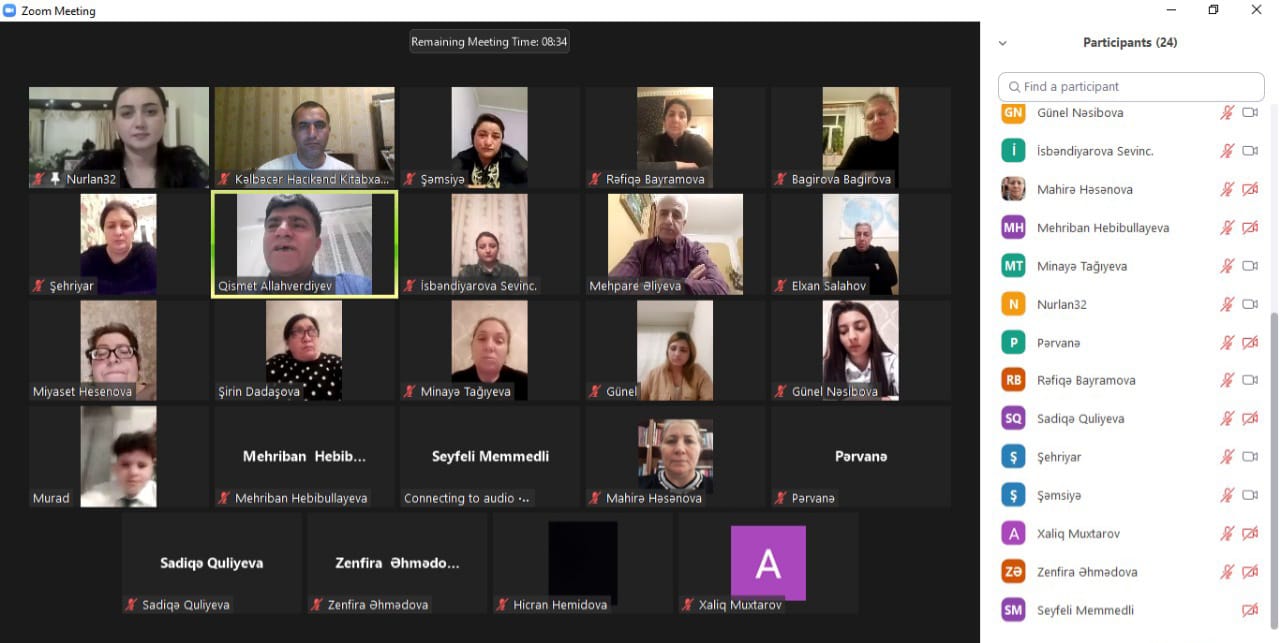This screenshot has width=1280, height=643.
Task: Select Qismet Allahverdiyev's highlighted video tile
Action: click(x=304, y=245)
